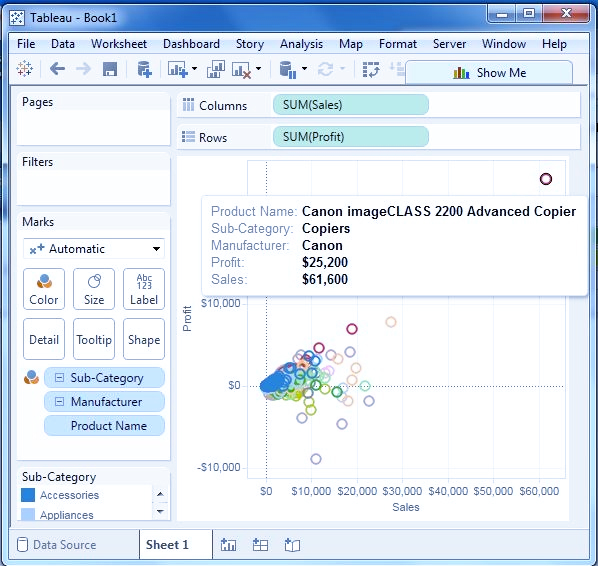Click the legend scroll down arrow
Screen dimensions: 600x566
[160, 511]
